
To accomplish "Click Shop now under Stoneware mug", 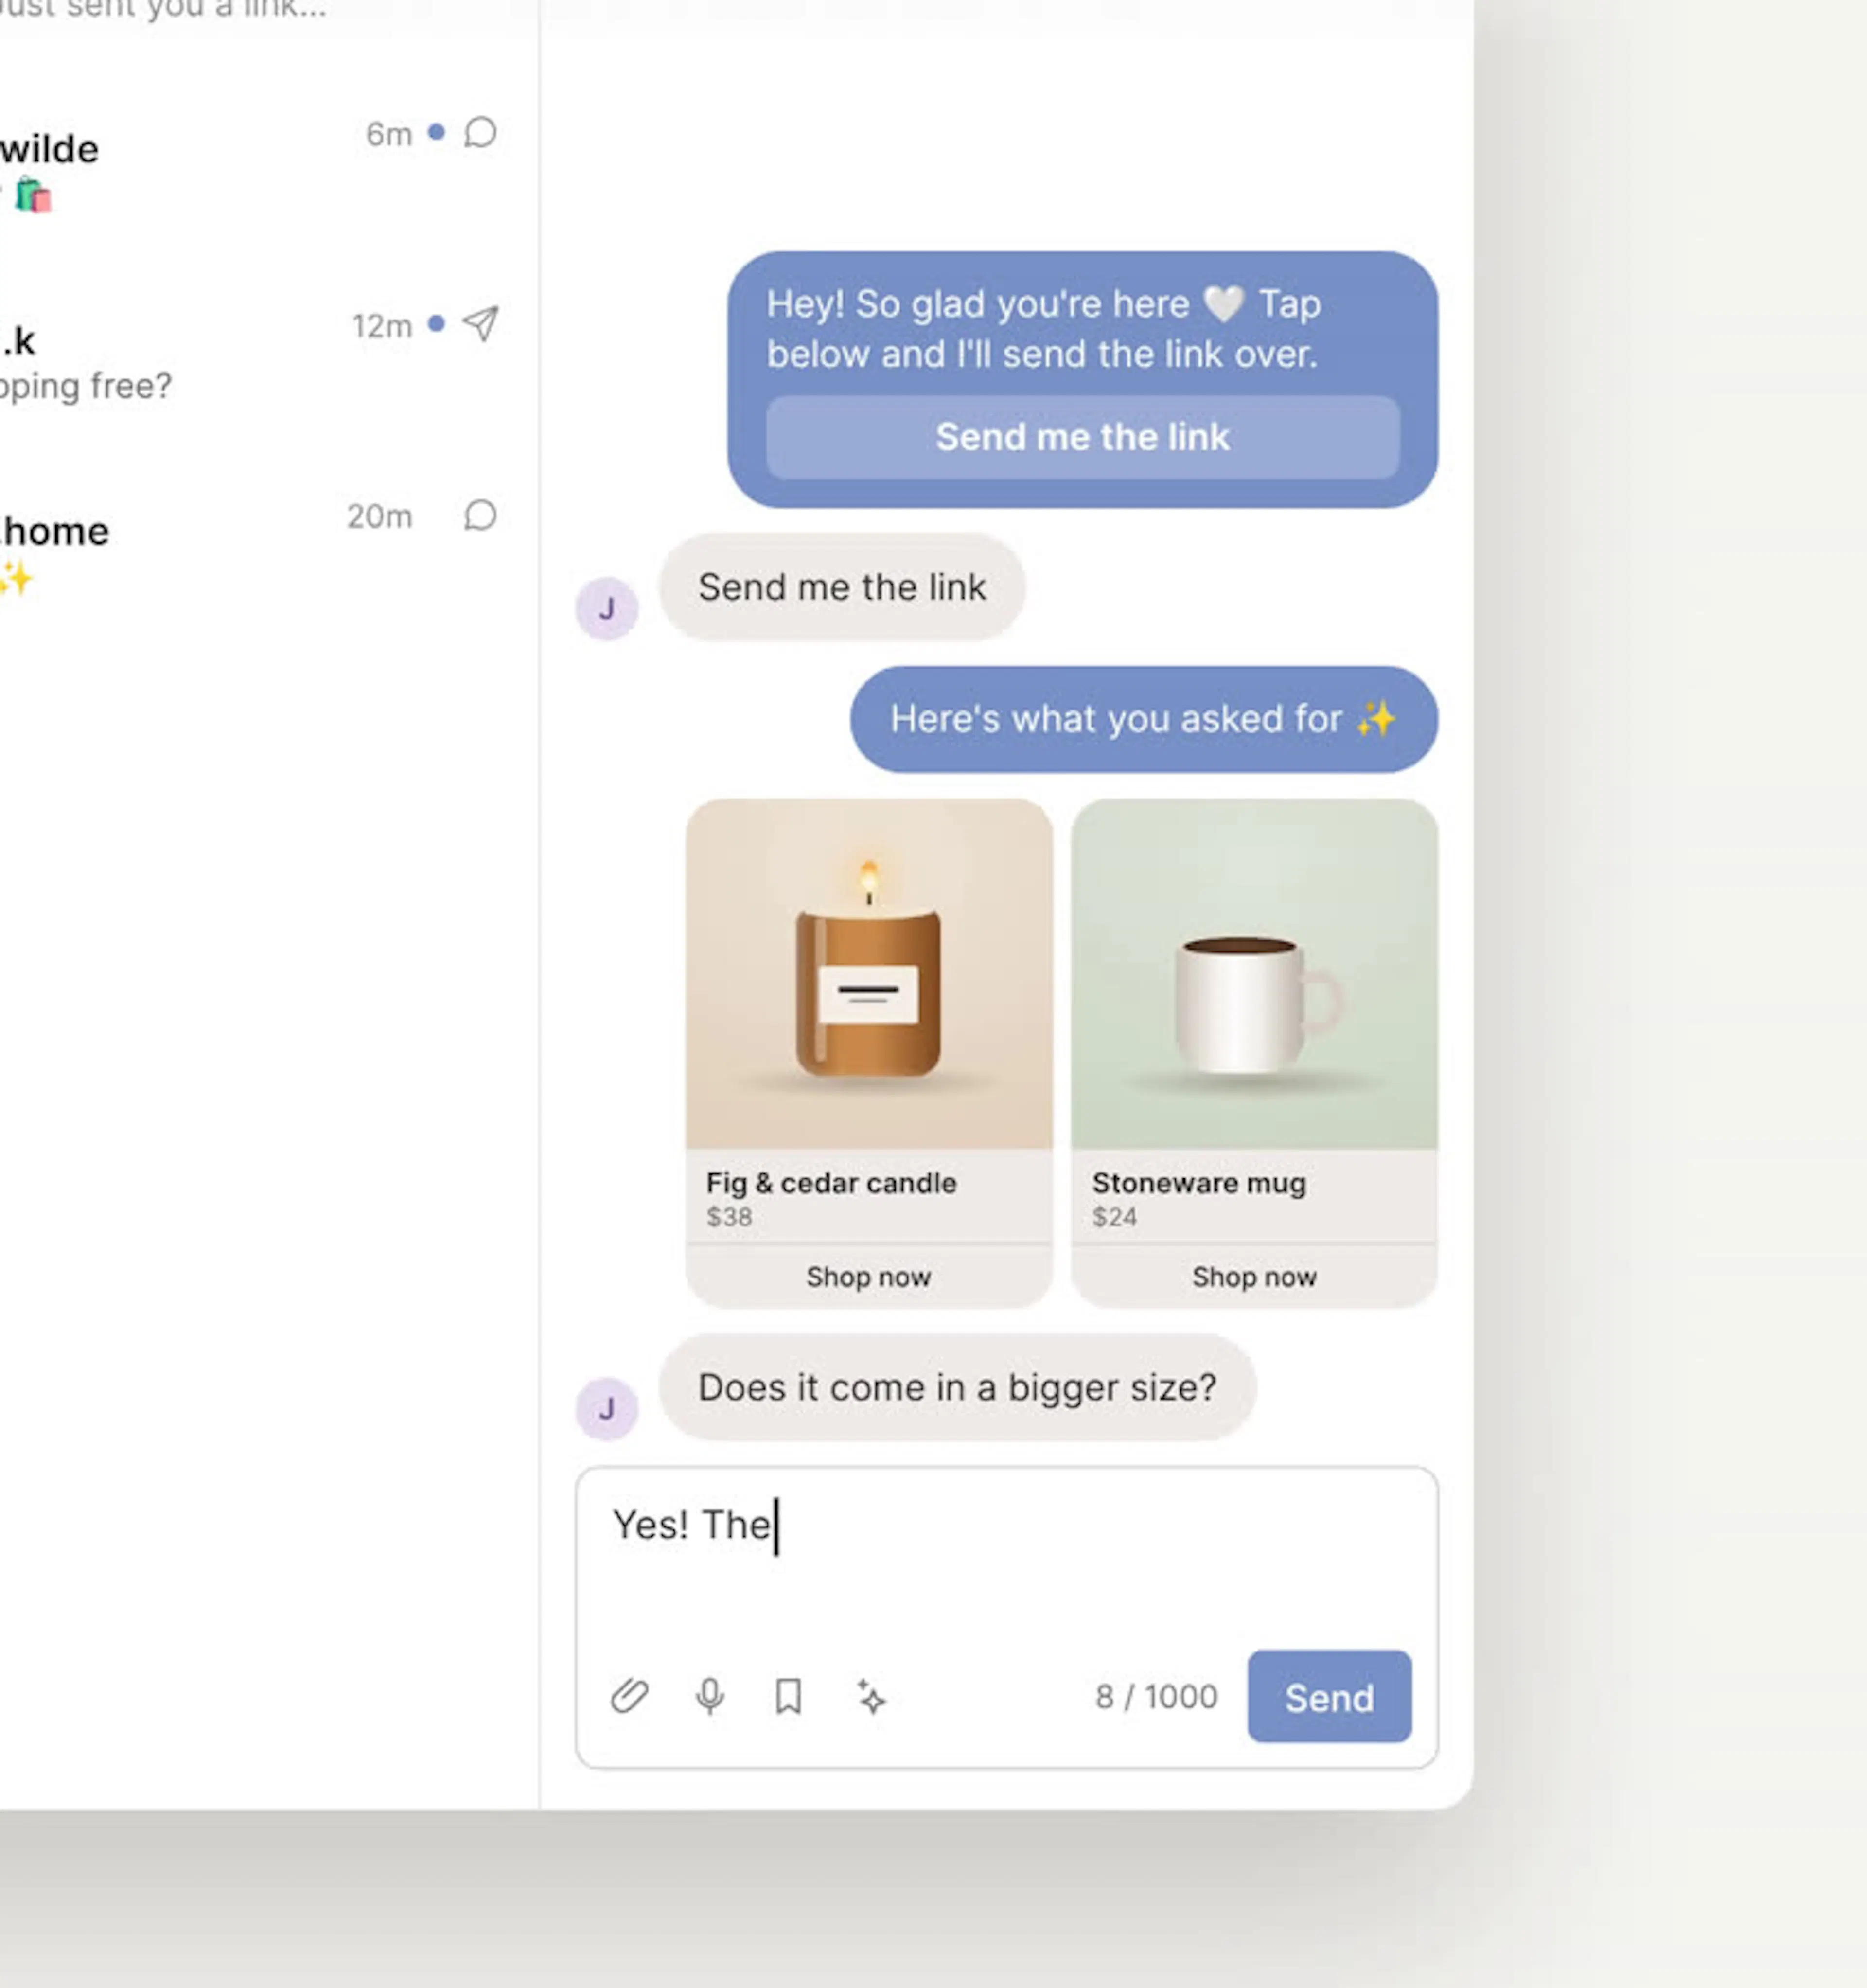I will (x=1254, y=1276).
